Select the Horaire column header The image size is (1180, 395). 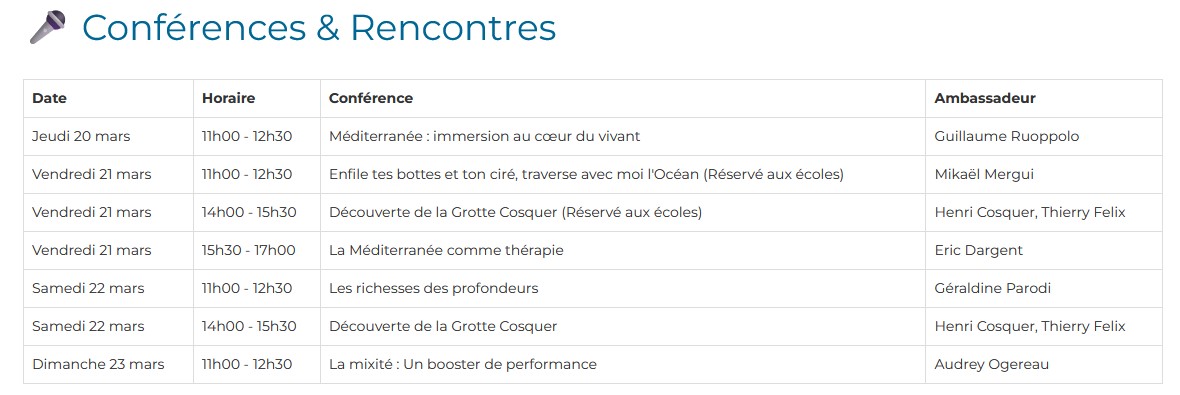point(229,98)
